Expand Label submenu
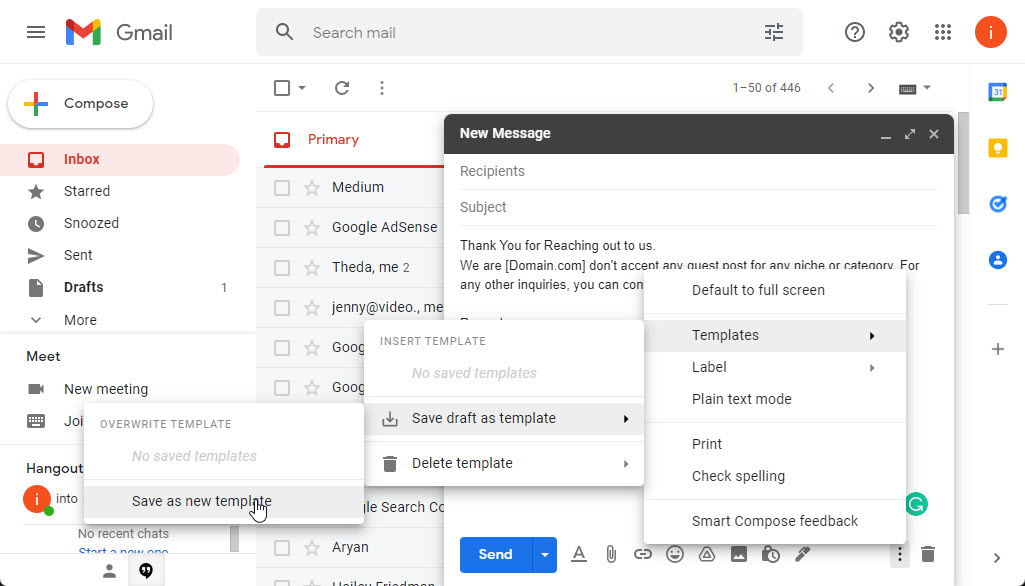This screenshot has height=586, width=1025. [775, 368]
